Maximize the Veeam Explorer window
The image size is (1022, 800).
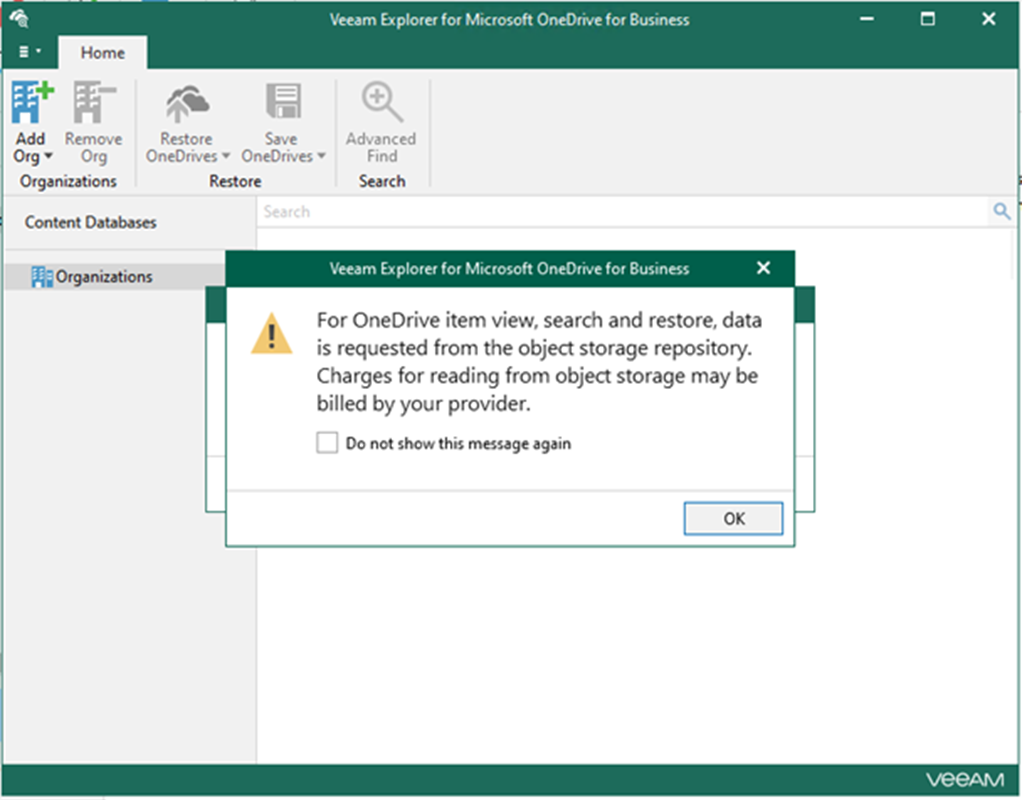pos(927,19)
